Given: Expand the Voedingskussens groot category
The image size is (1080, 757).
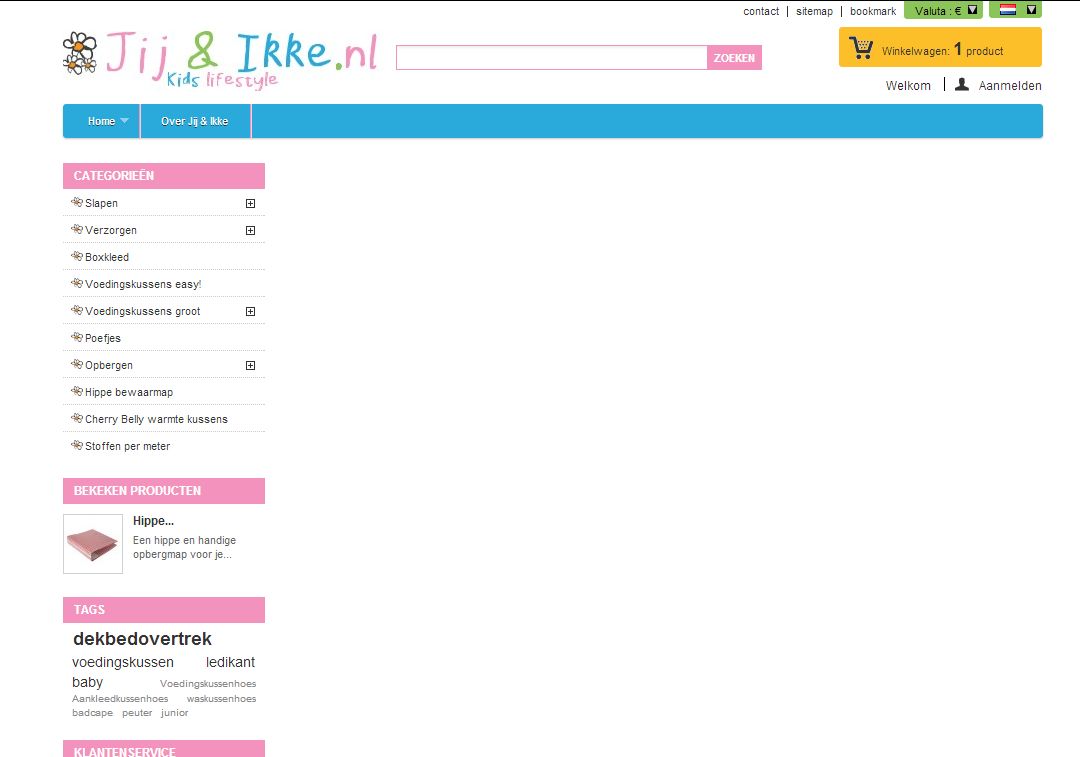Looking at the screenshot, I should click(251, 311).
